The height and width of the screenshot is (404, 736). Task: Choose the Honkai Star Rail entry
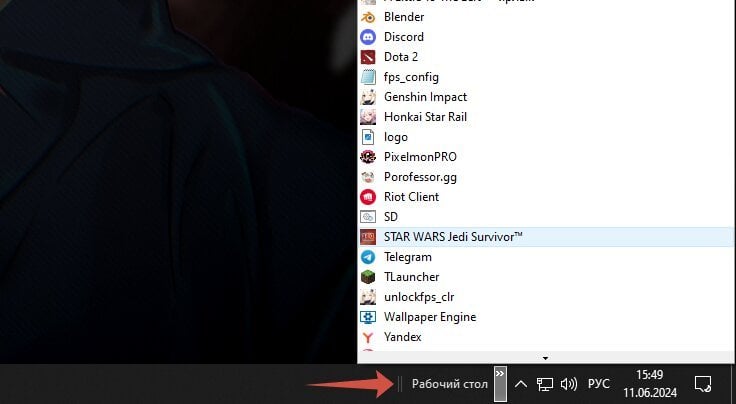point(546,117)
